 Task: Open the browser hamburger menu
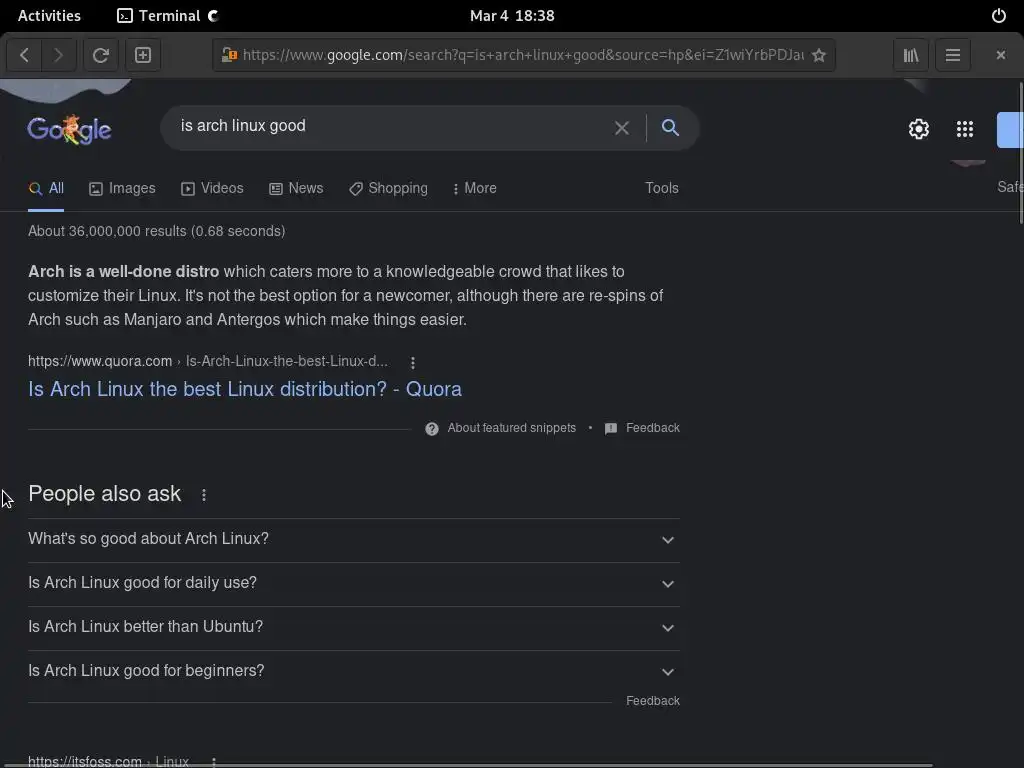point(953,55)
